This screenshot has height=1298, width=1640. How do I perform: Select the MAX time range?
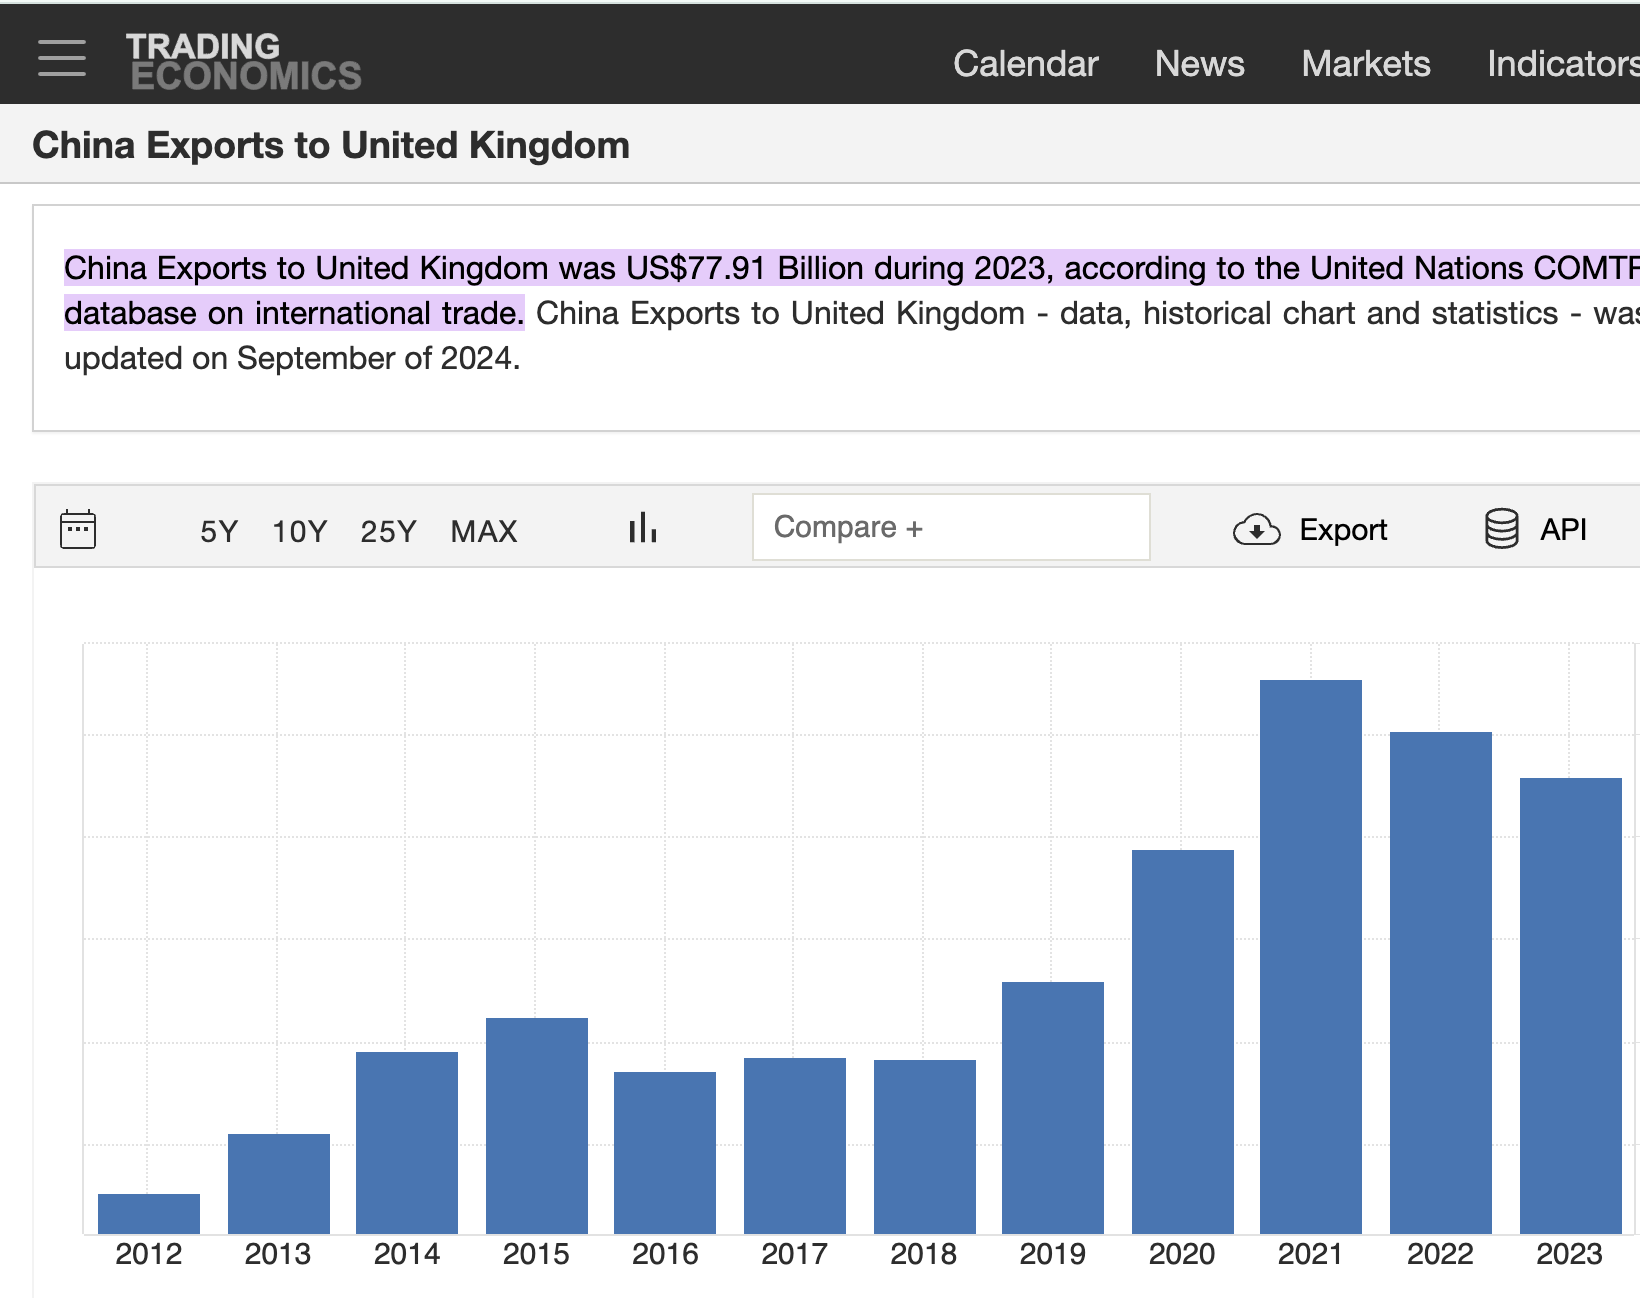pos(484,531)
